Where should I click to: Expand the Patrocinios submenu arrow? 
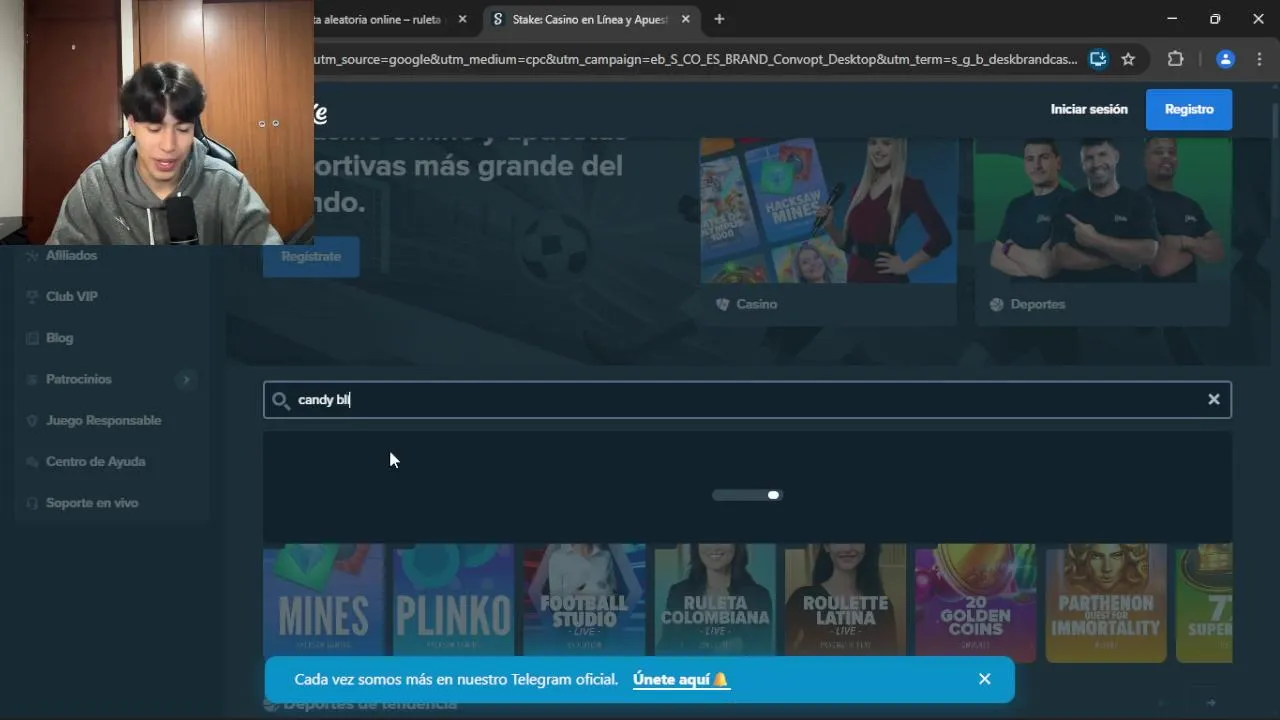[x=186, y=379]
